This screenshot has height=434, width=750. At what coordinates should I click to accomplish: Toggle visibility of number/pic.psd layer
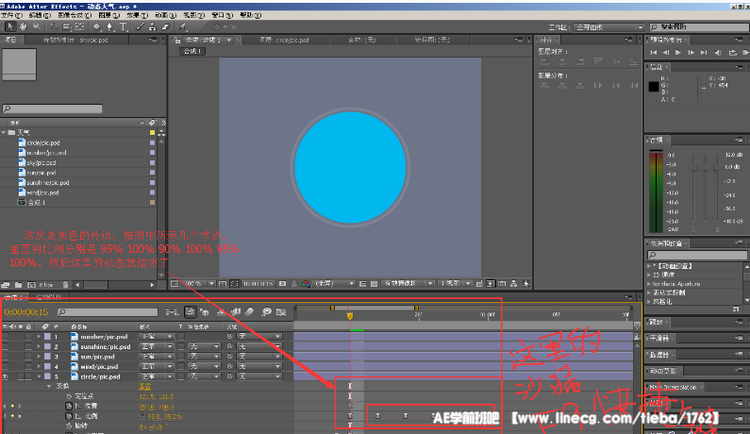coord(5,336)
